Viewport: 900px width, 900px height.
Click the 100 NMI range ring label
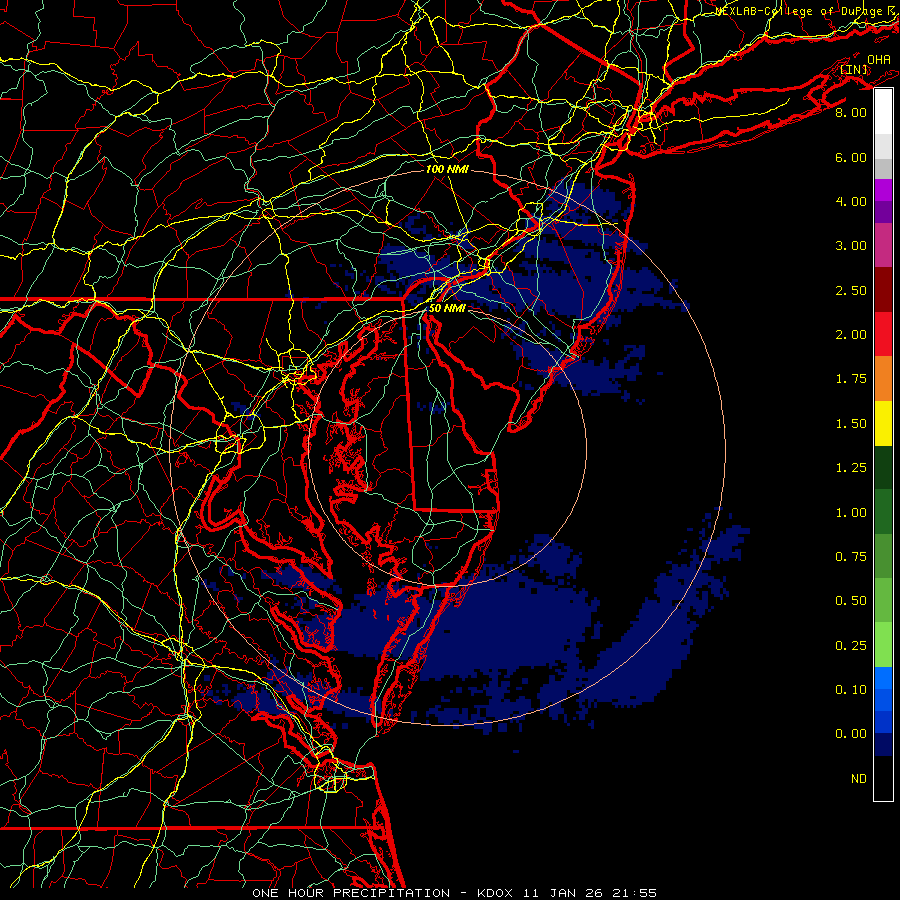[447, 169]
